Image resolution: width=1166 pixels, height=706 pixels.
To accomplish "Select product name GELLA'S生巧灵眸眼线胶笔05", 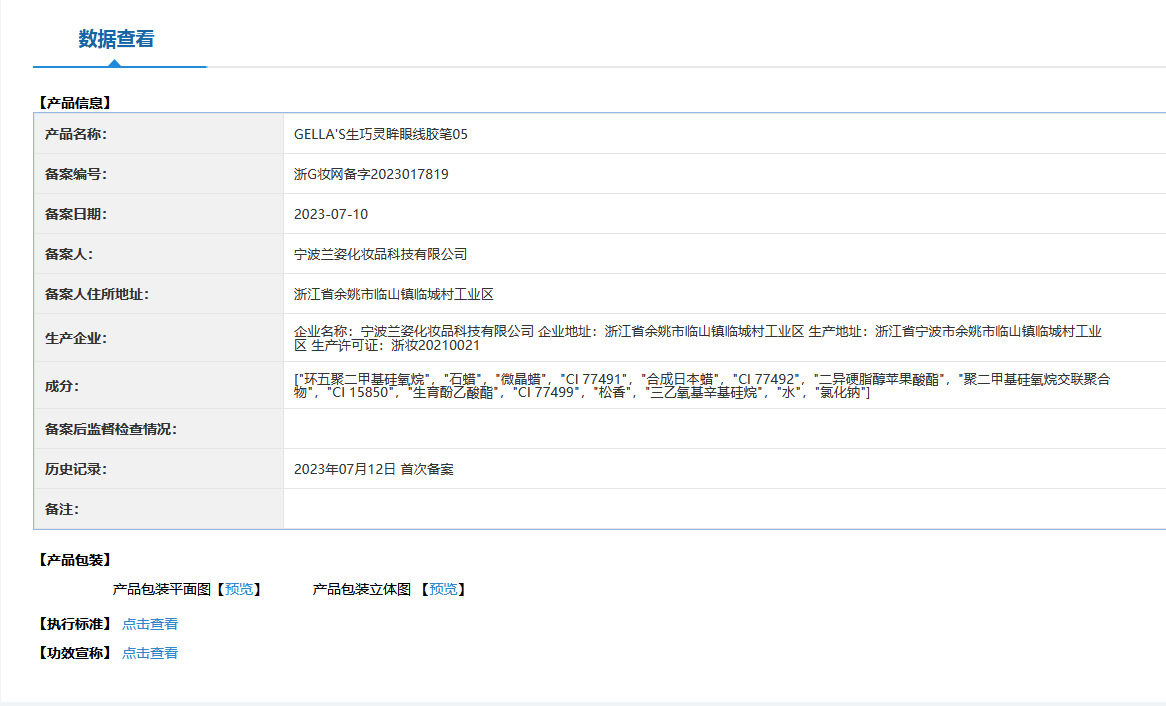I will pyautogui.click(x=381, y=134).
